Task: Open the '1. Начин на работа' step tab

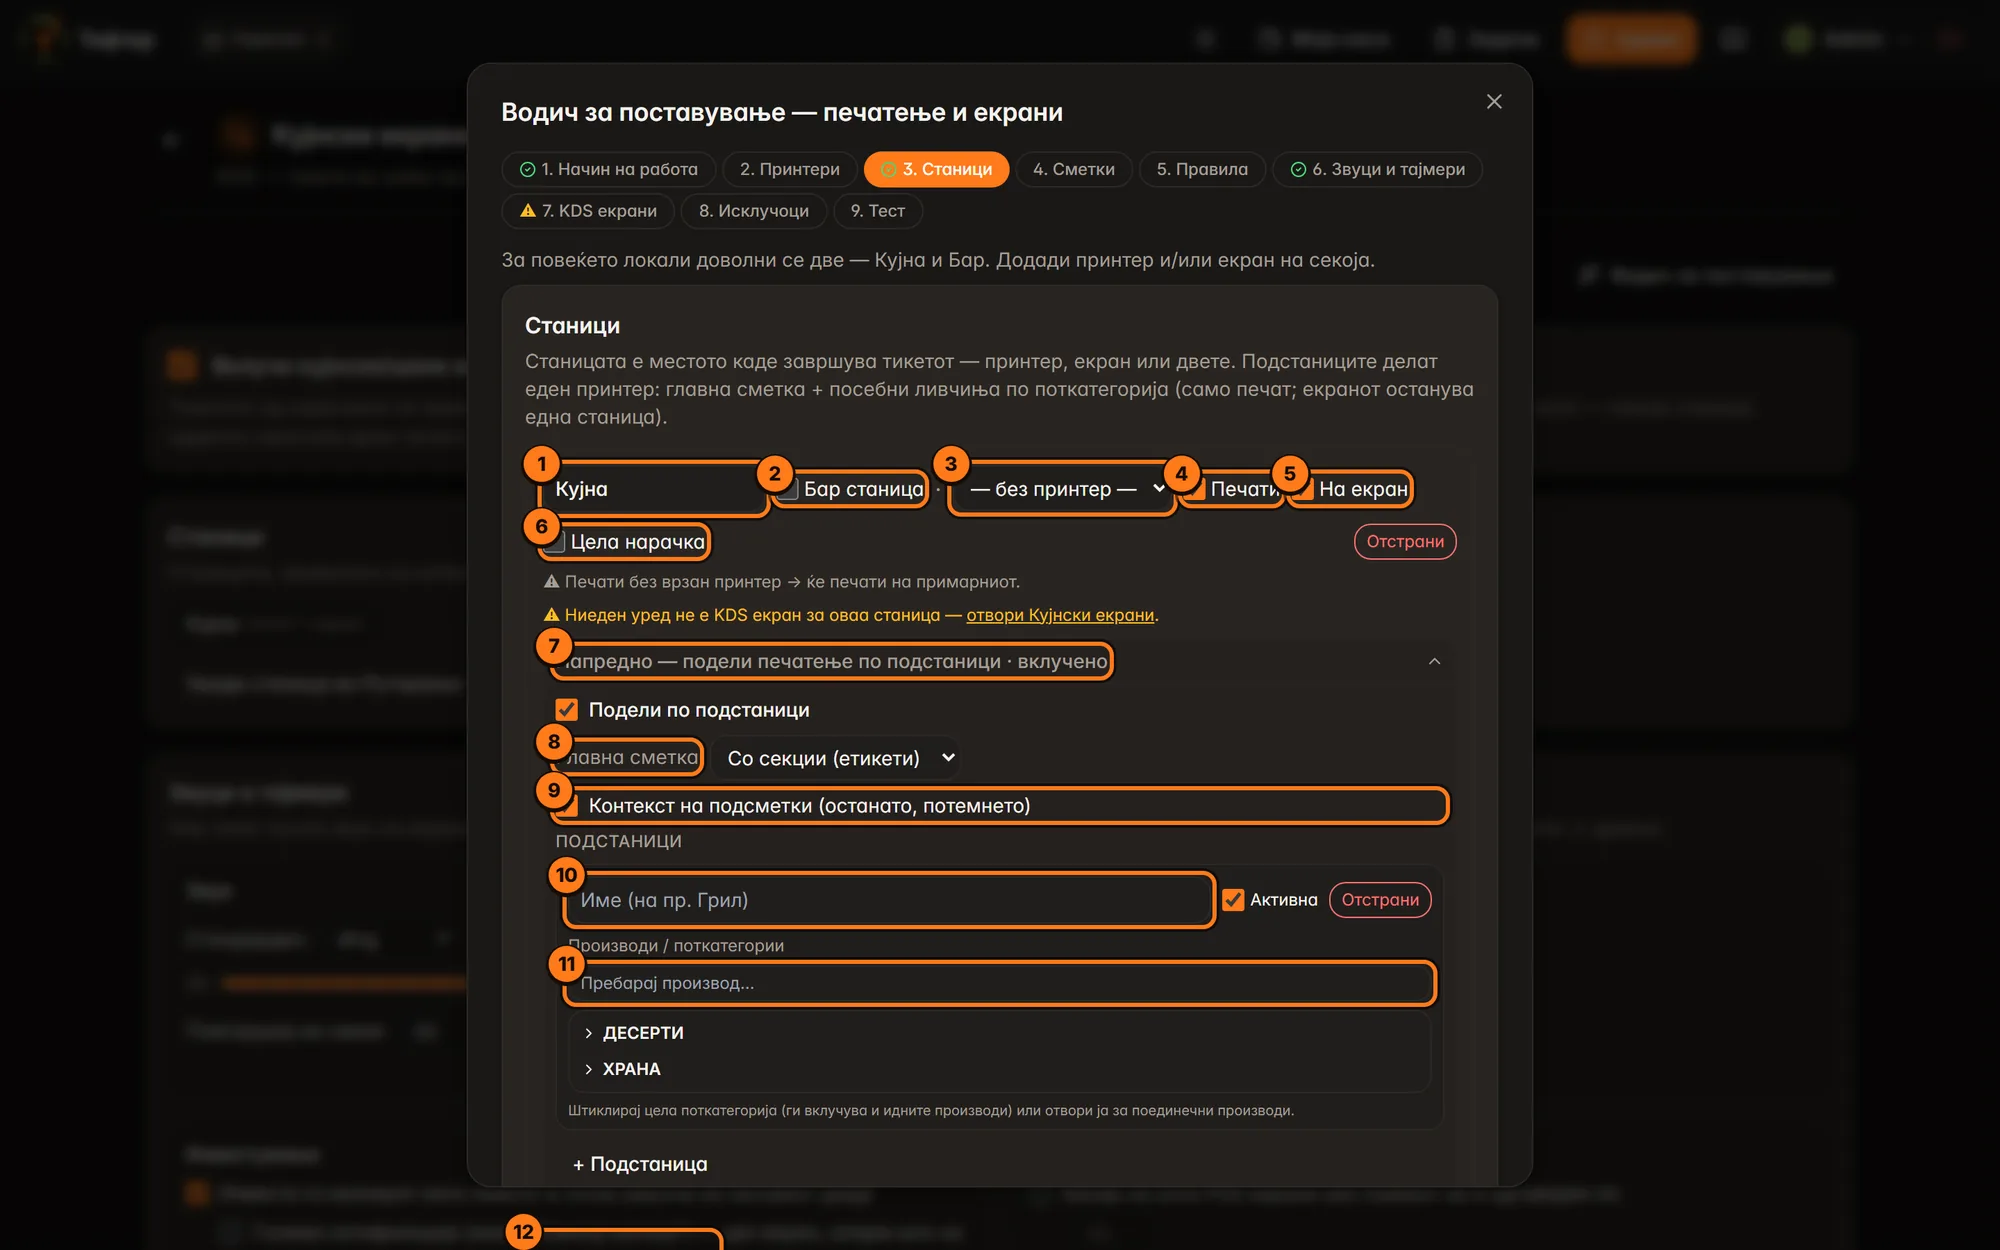Action: coord(608,169)
